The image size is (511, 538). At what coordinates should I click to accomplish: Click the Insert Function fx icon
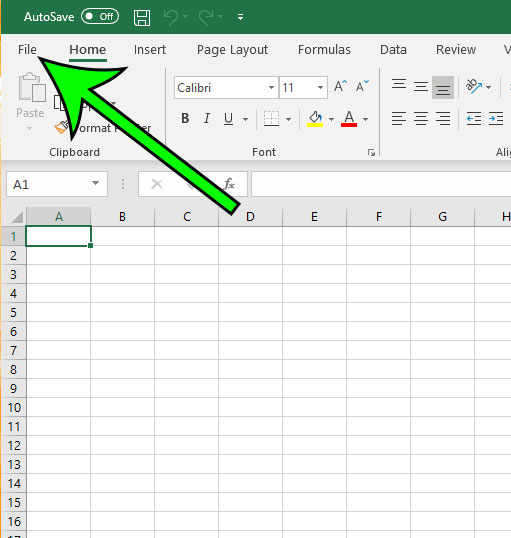click(229, 184)
